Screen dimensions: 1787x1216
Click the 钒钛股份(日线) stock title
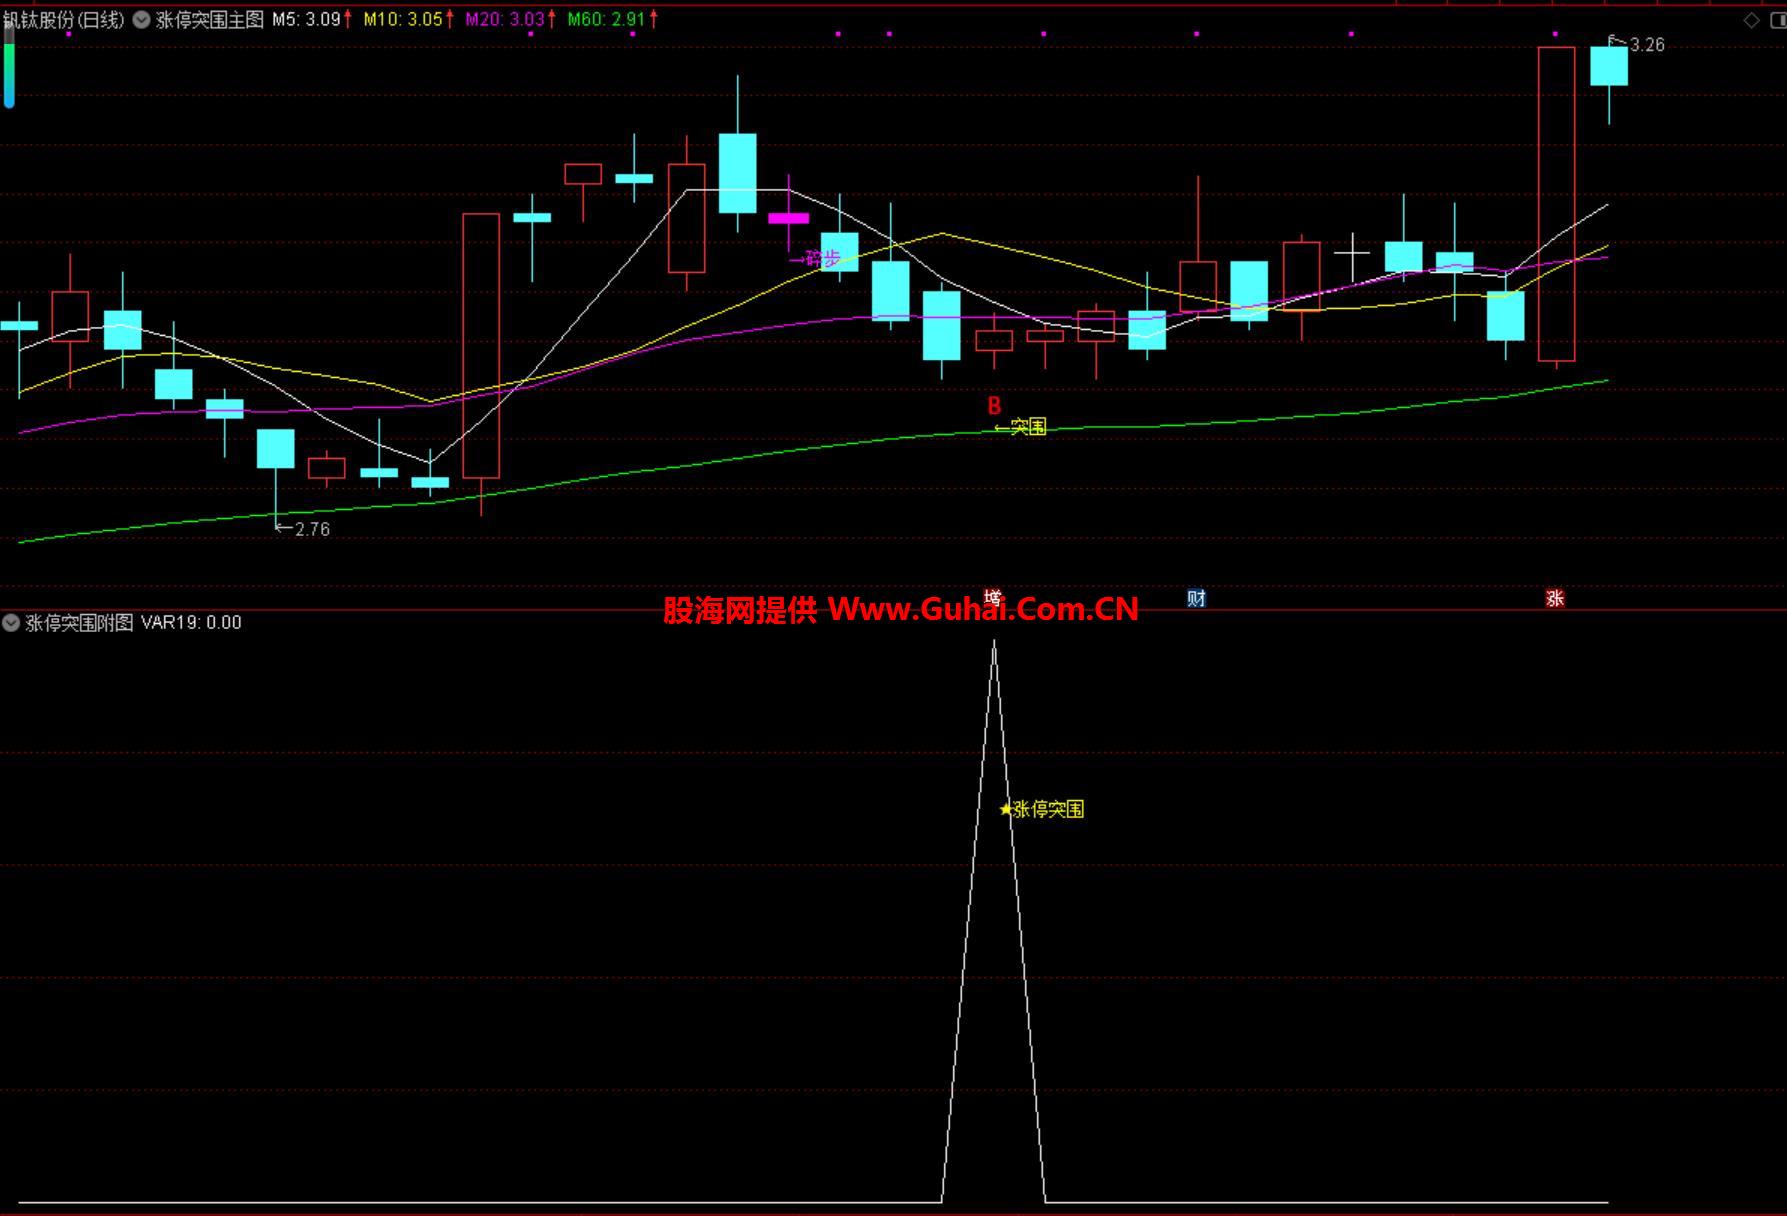[x=64, y=20]
